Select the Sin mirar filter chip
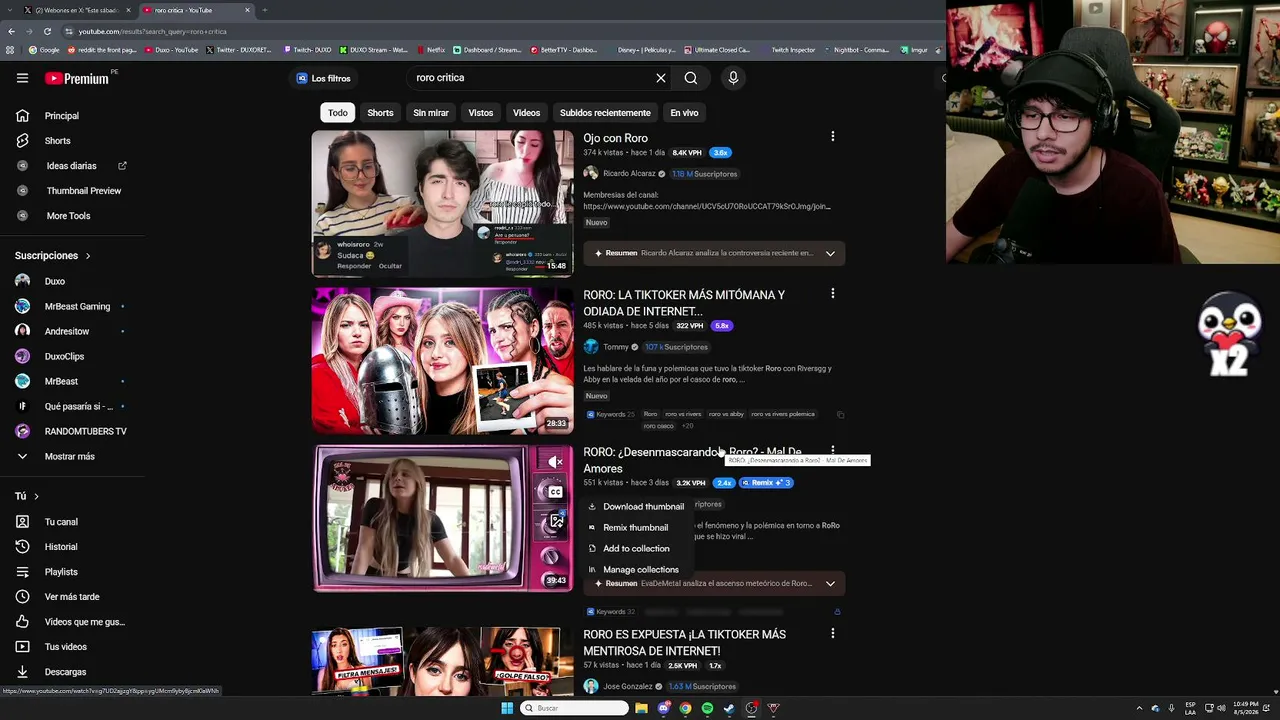Image resolution: width=1280 pixels, height=720 pixels. point(431,113)
